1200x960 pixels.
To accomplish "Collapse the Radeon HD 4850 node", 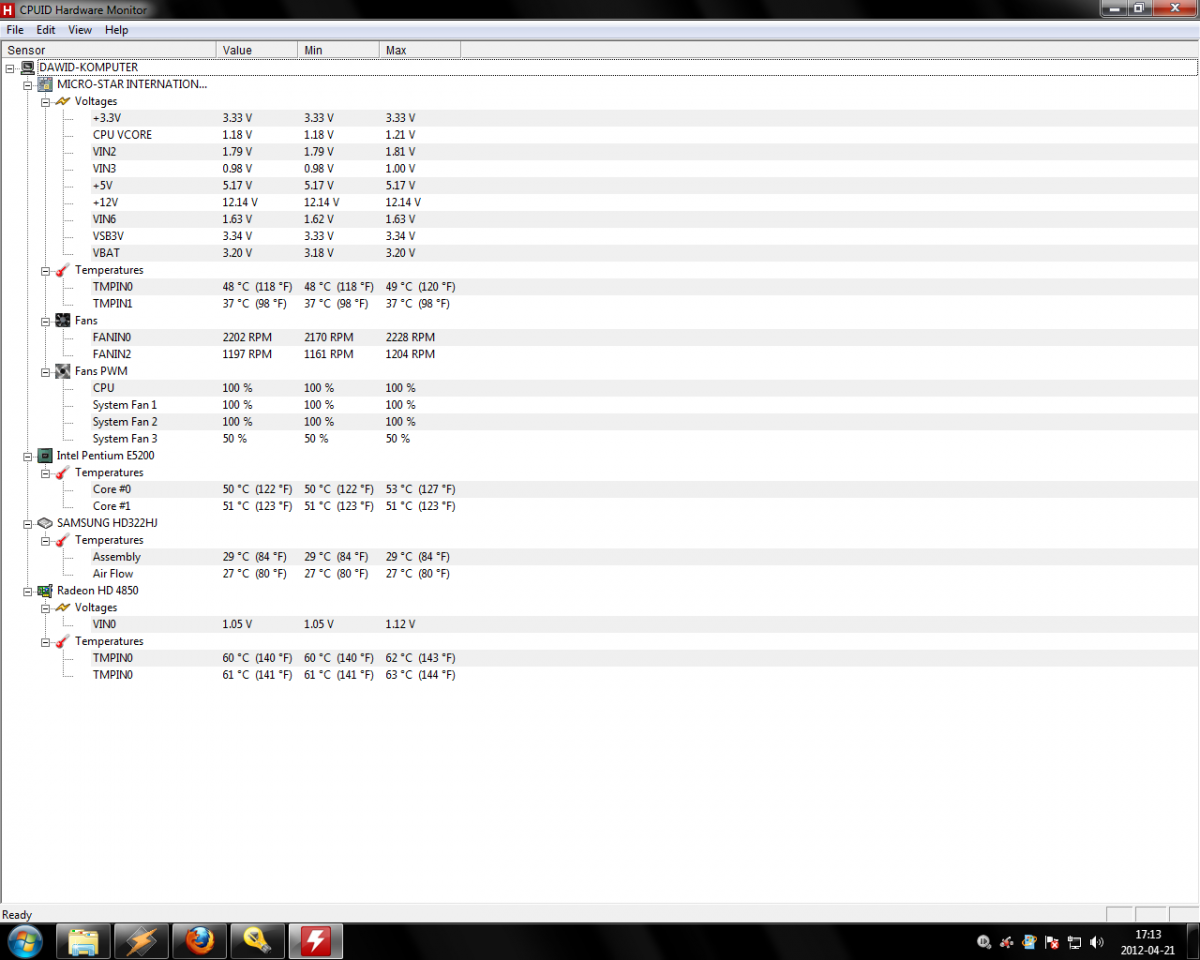I will tap(27, 590).
